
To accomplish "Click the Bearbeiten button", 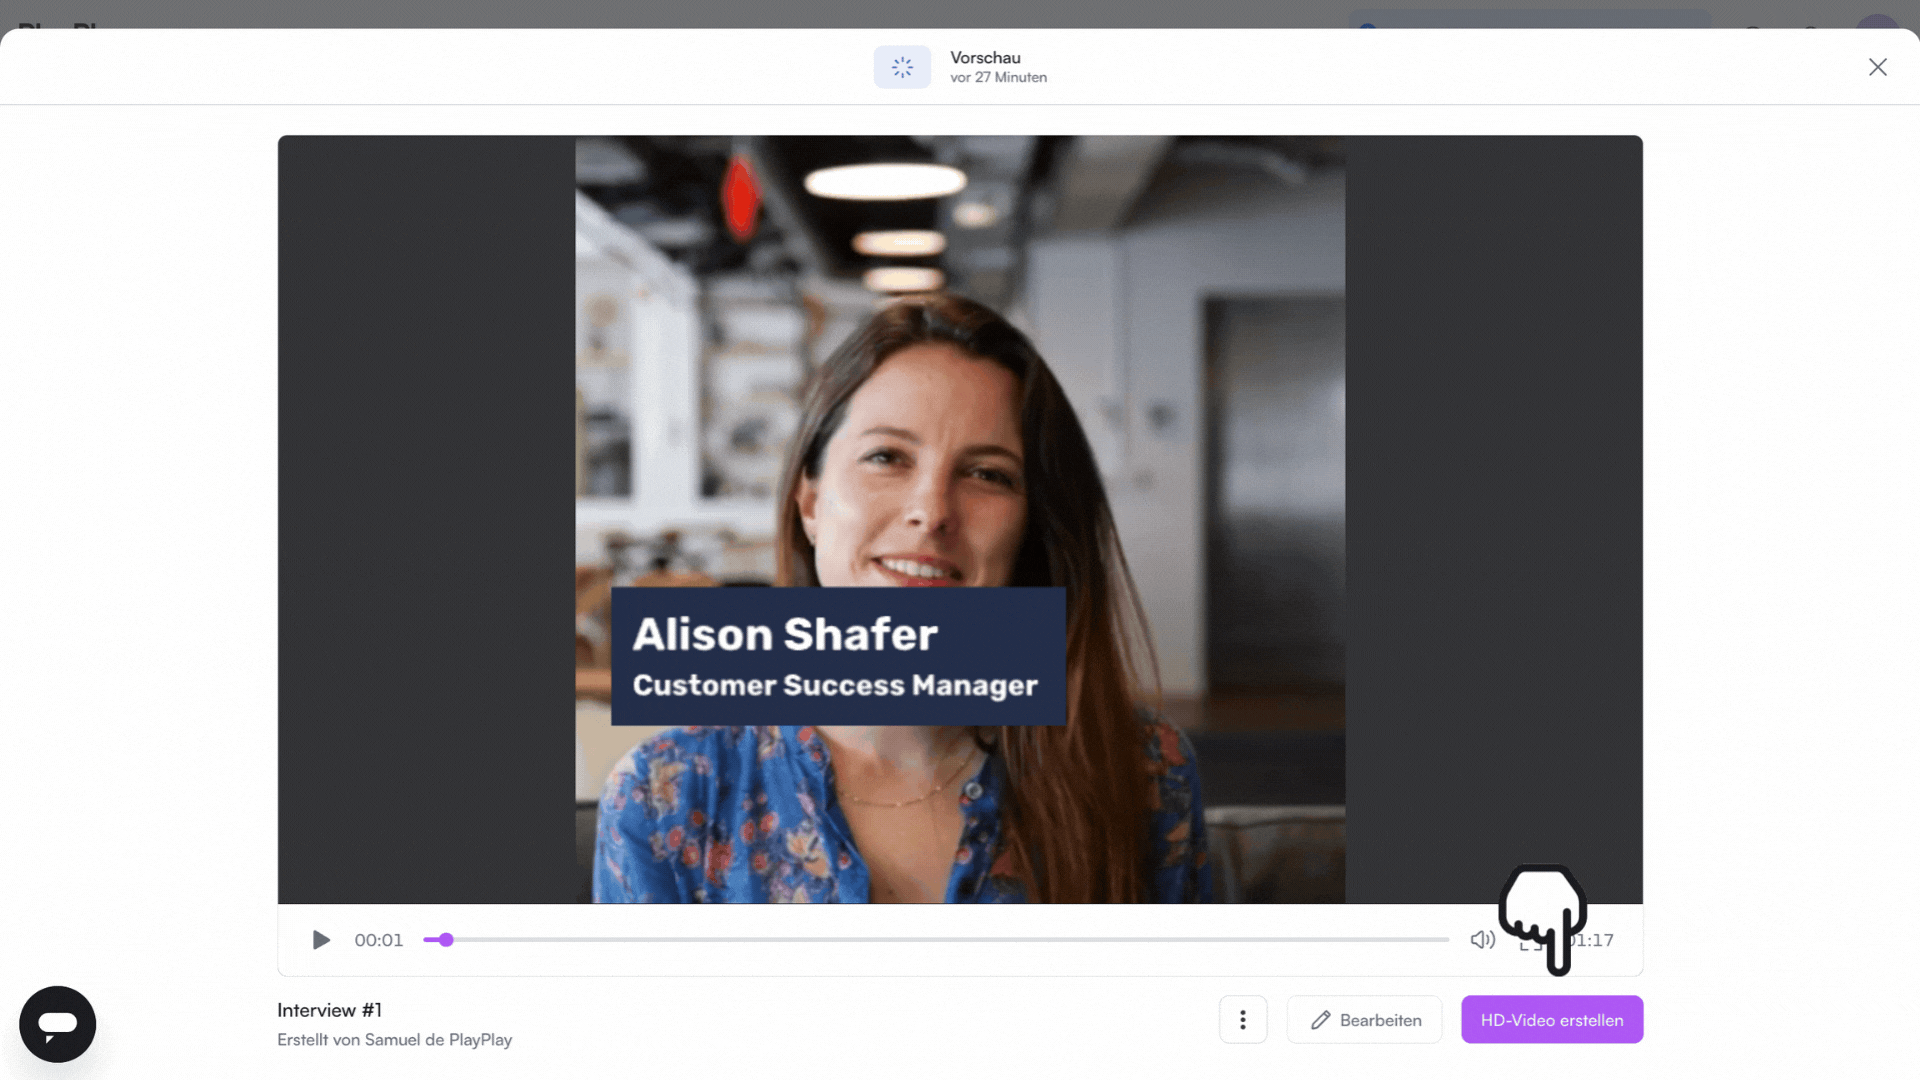I will pyautogui.click(x=1364, y=1020).
